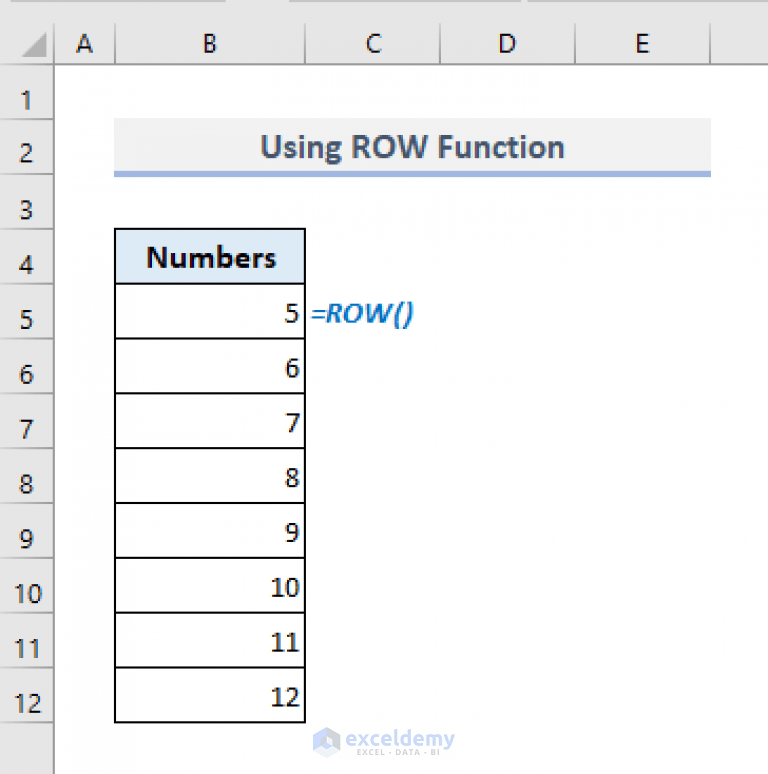Select cell B12 containing value 12
The width and height of the screenshot is (768, 774).
(210, 696)
